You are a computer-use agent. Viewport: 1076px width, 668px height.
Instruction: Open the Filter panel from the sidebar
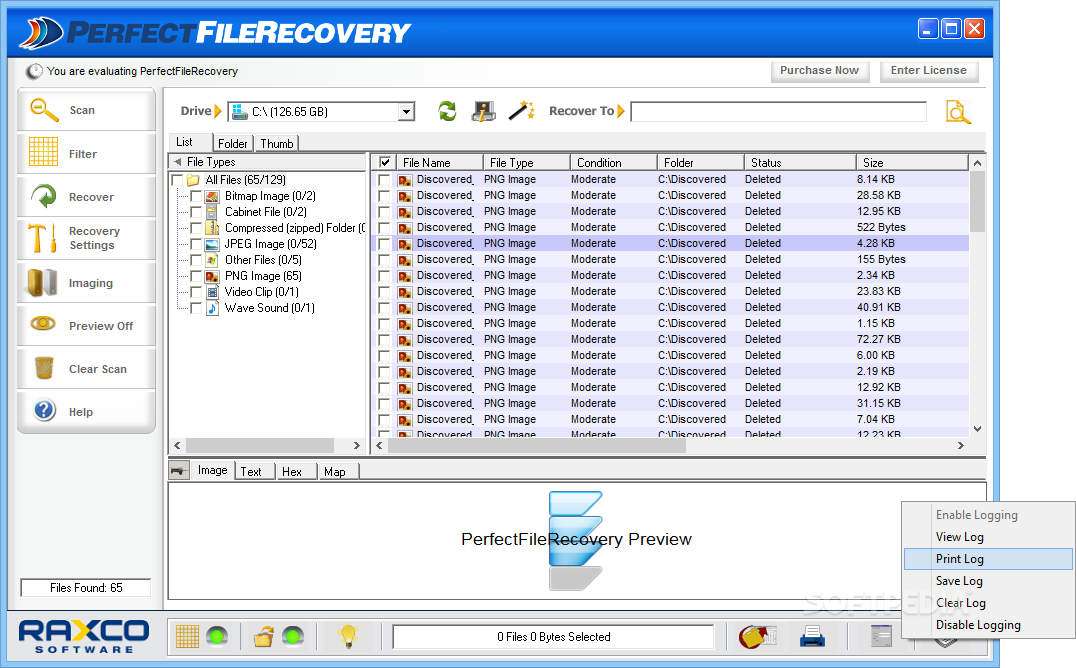tap(86, 153)
